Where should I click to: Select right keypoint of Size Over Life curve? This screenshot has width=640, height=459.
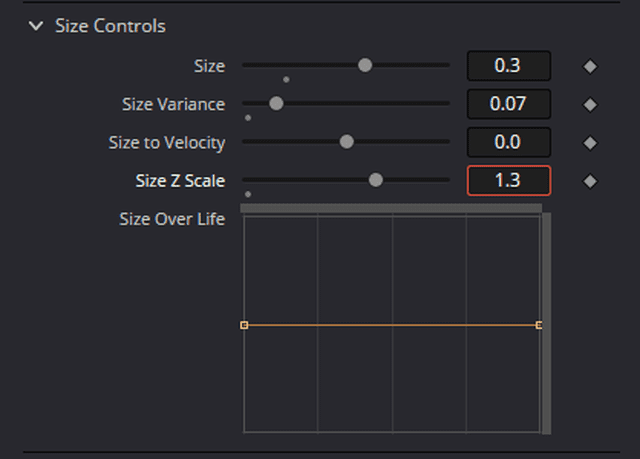point(539,325)
